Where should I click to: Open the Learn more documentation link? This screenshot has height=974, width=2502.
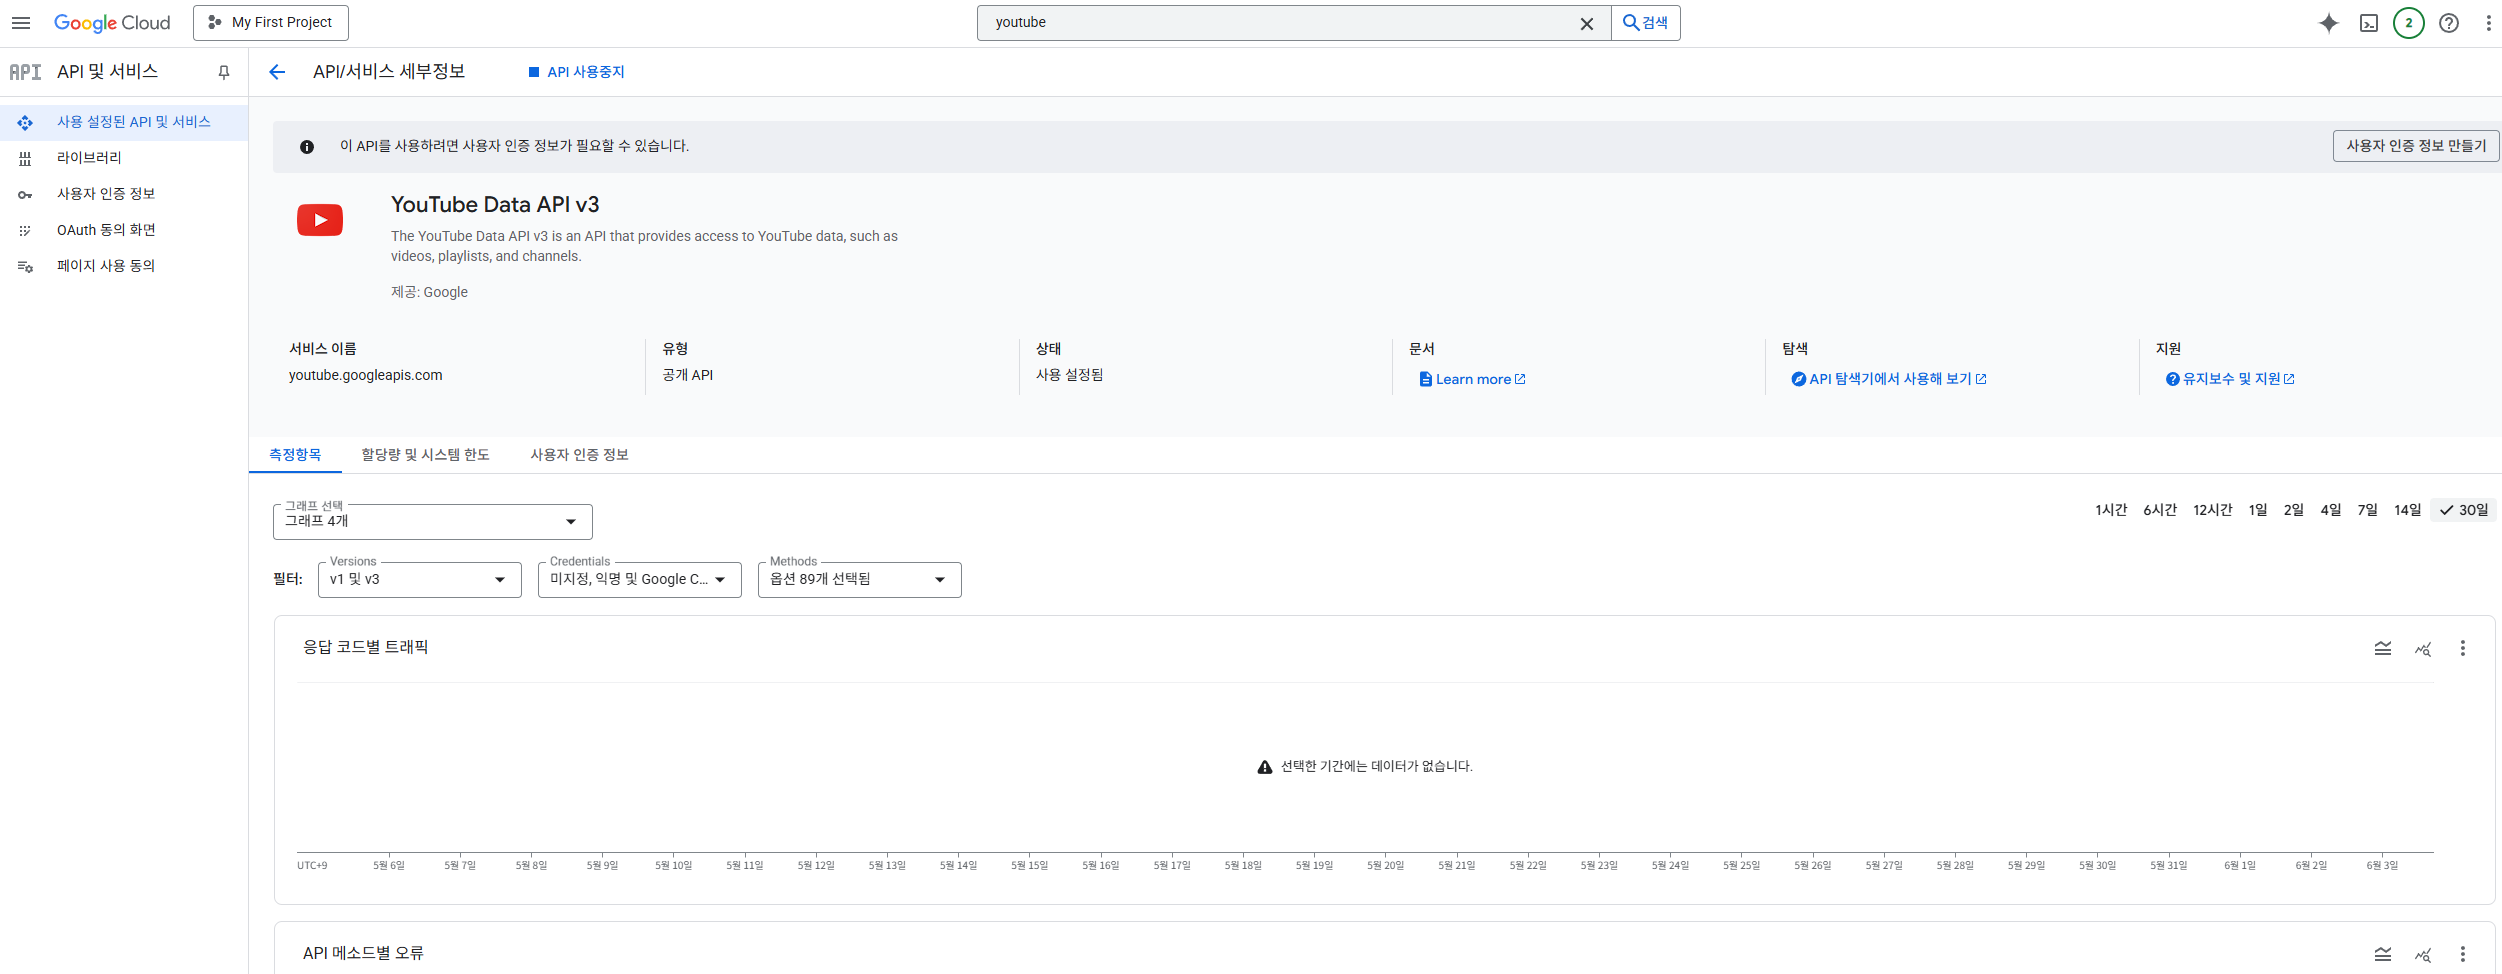click(1472, 379)
